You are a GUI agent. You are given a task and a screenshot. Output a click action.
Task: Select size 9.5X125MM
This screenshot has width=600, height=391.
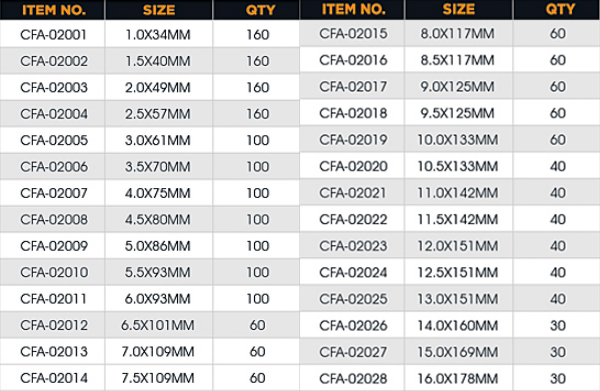(458, 113)
